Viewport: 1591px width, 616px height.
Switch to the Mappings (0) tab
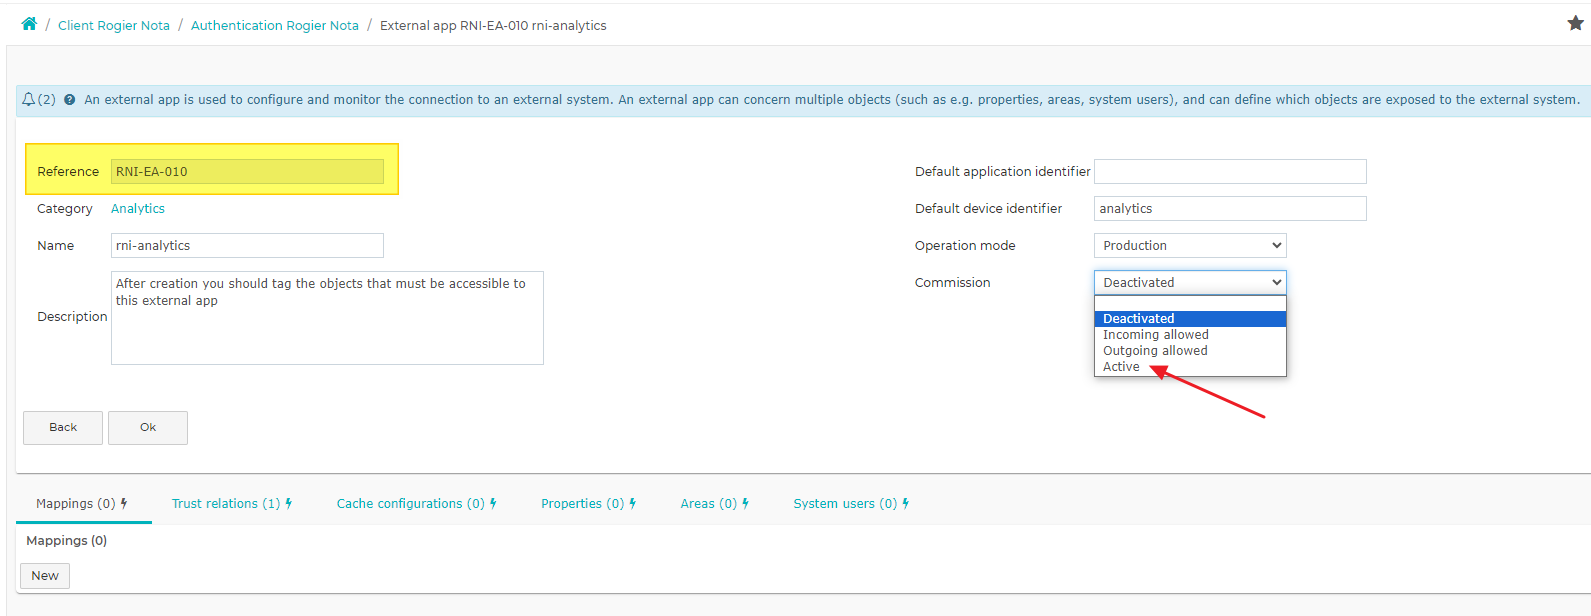point(82,504)
